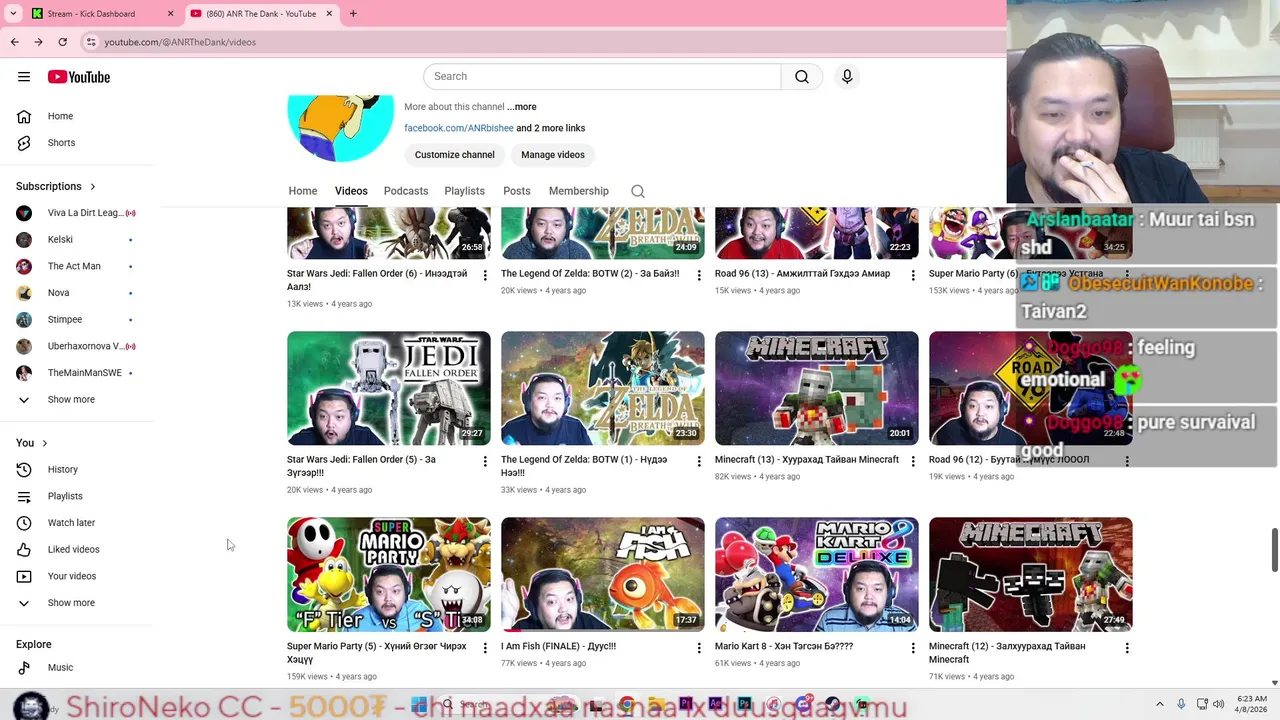Expand channel description with ...more
Screen dimensions: 1280x720
(521, 107)
